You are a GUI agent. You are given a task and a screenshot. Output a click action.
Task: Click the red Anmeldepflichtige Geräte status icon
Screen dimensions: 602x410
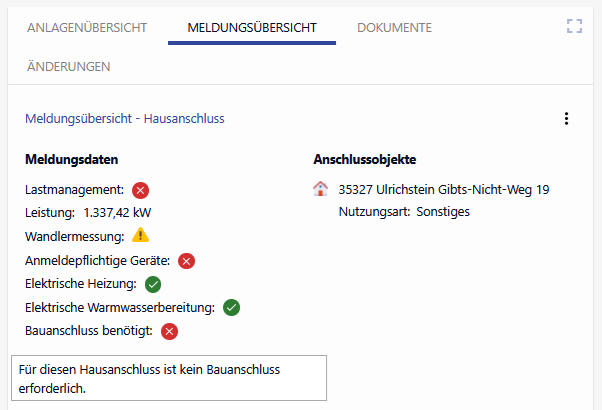tap(186, 260)
